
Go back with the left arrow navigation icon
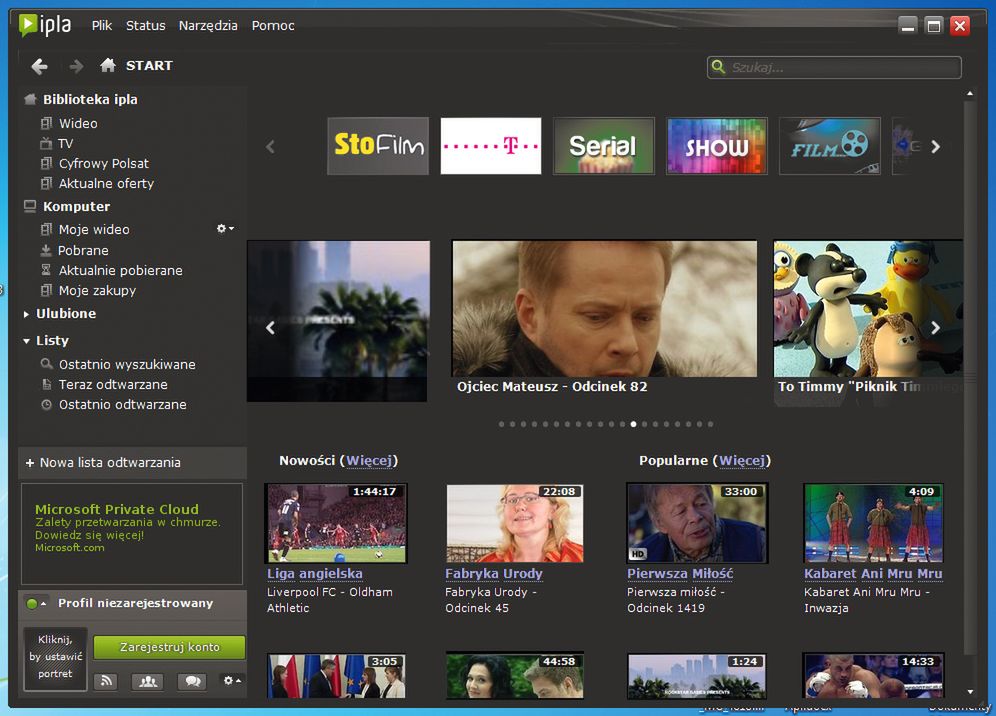tap(39, 66)
